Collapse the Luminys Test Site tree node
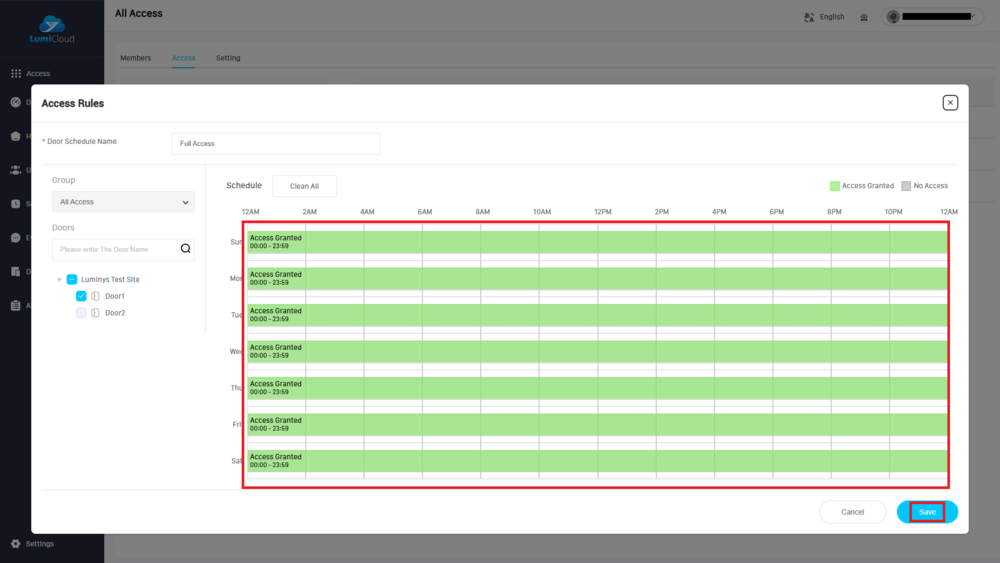Image resolution: width=1000 pixels, height=563 pixels. 59,280
